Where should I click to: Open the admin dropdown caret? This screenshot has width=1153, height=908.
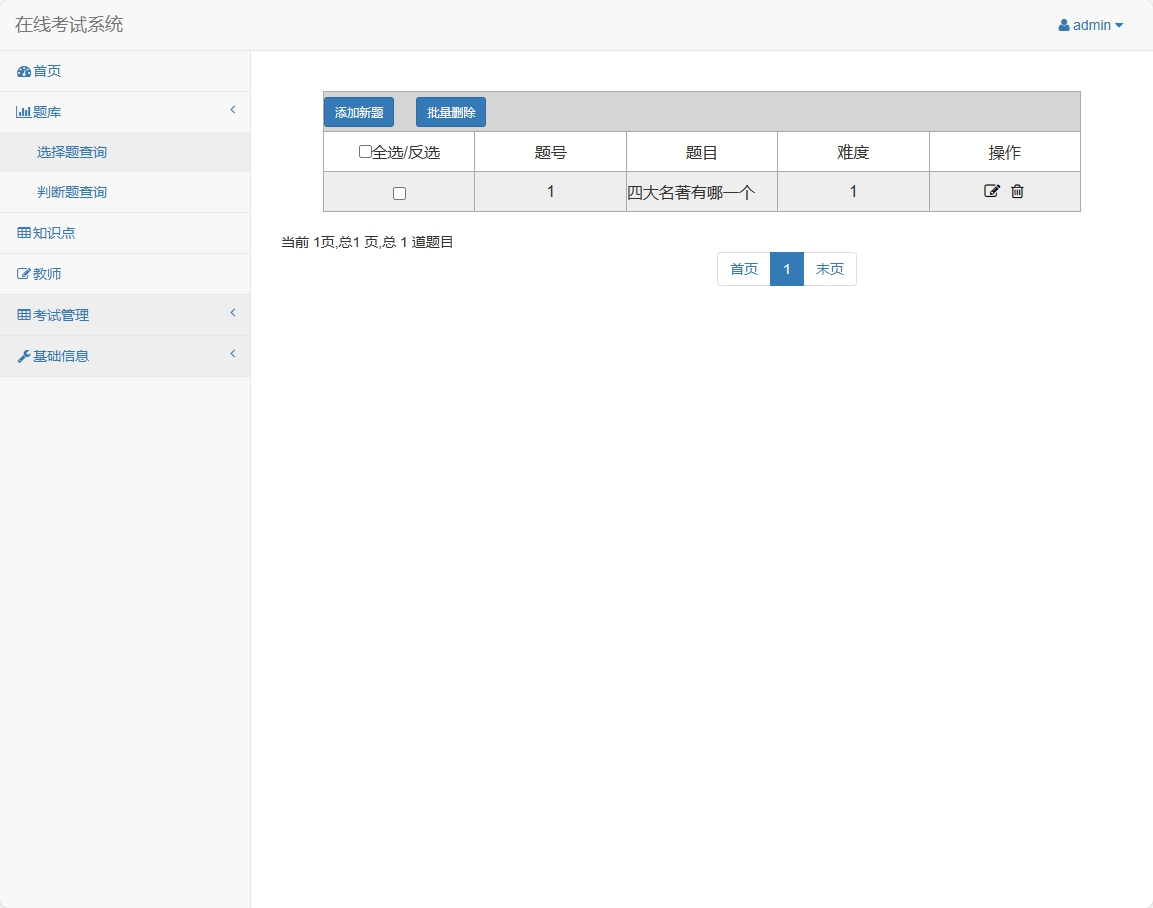point(1118,26)
